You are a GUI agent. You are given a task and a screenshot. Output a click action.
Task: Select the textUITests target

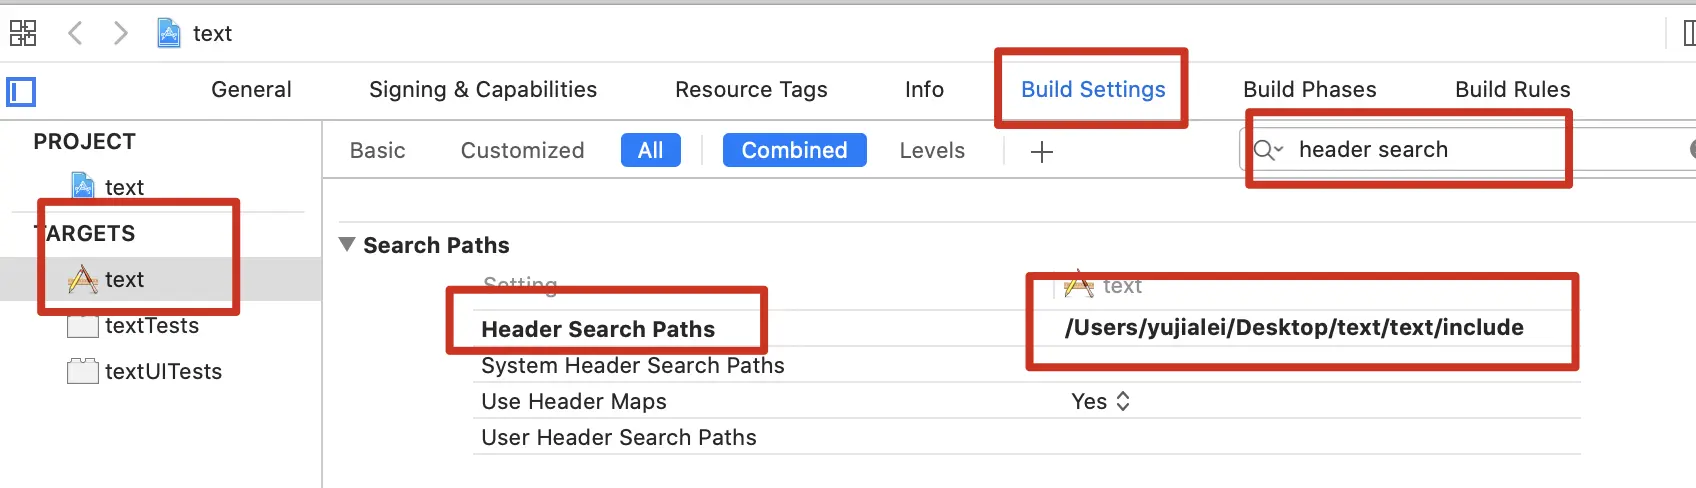pyautogui.click(x=163, y=372)
